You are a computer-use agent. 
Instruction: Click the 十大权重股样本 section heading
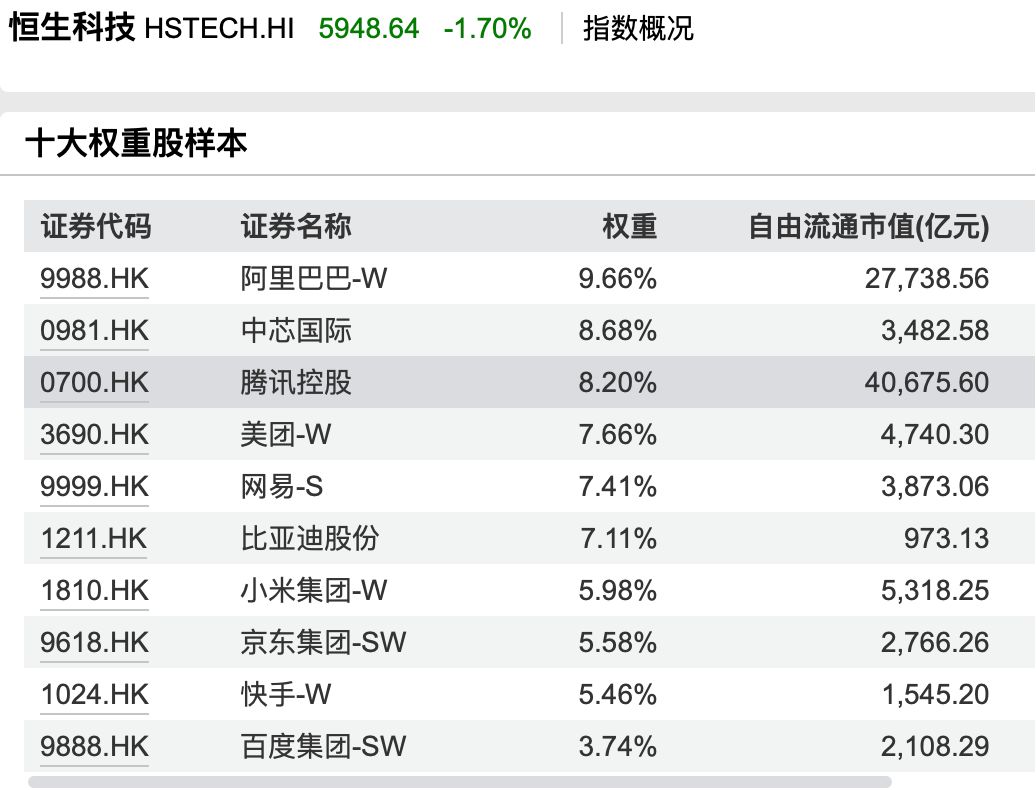tap(136, 144)
